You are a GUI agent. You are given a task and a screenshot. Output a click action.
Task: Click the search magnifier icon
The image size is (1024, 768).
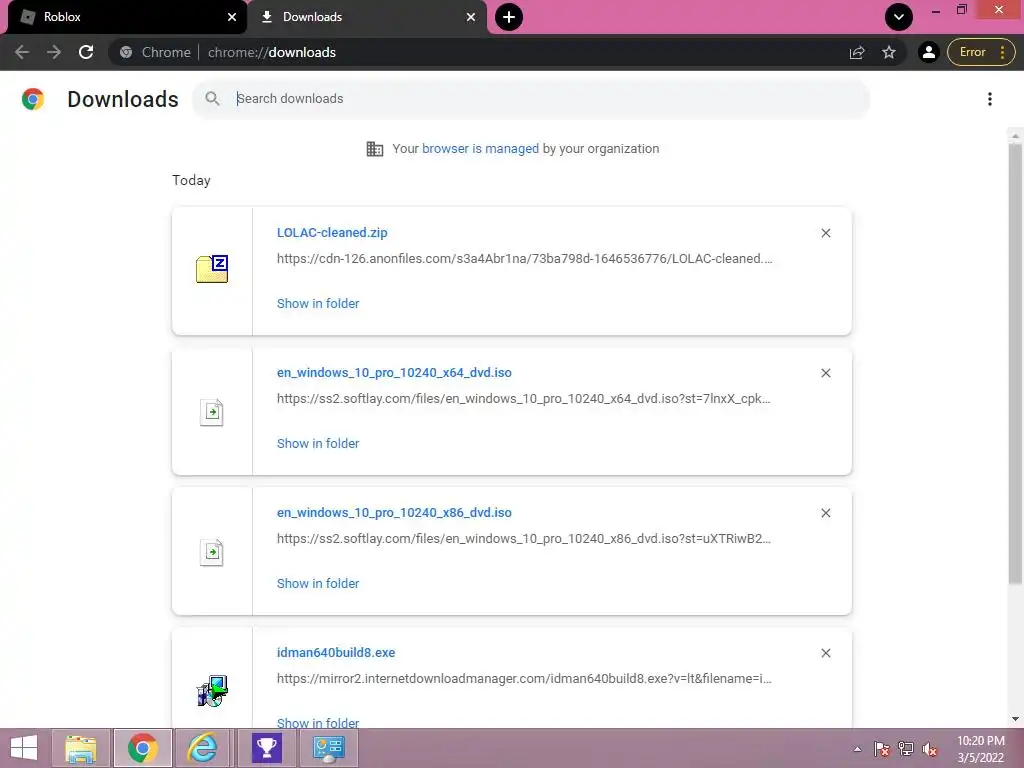(x=212, y=99)
